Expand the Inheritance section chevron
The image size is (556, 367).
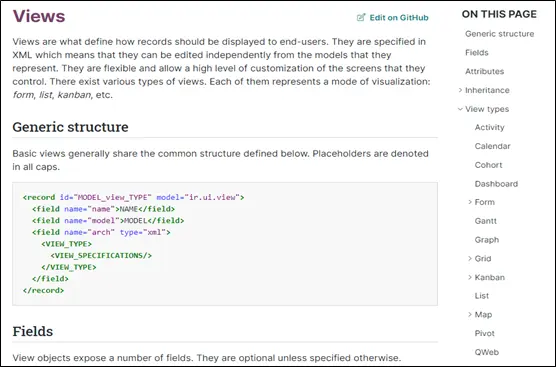[x=460, y=90]
